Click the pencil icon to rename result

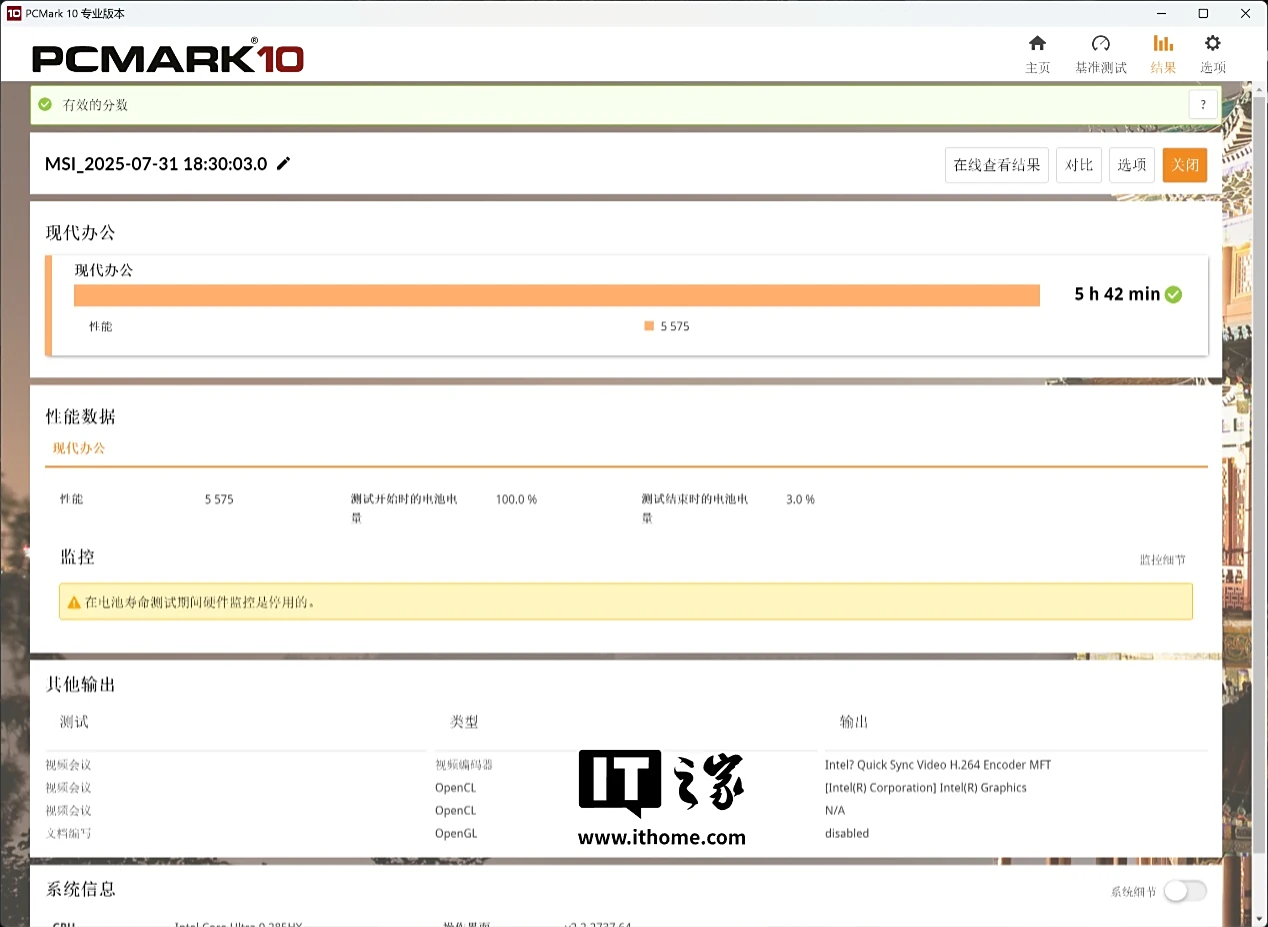pyautogui.click(x=284, y=164)
